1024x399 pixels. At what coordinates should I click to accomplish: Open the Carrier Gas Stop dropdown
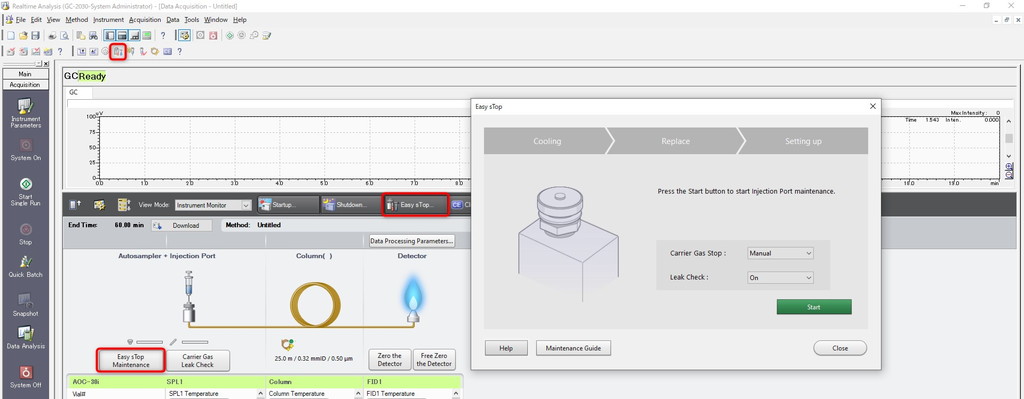click(780, 253)
